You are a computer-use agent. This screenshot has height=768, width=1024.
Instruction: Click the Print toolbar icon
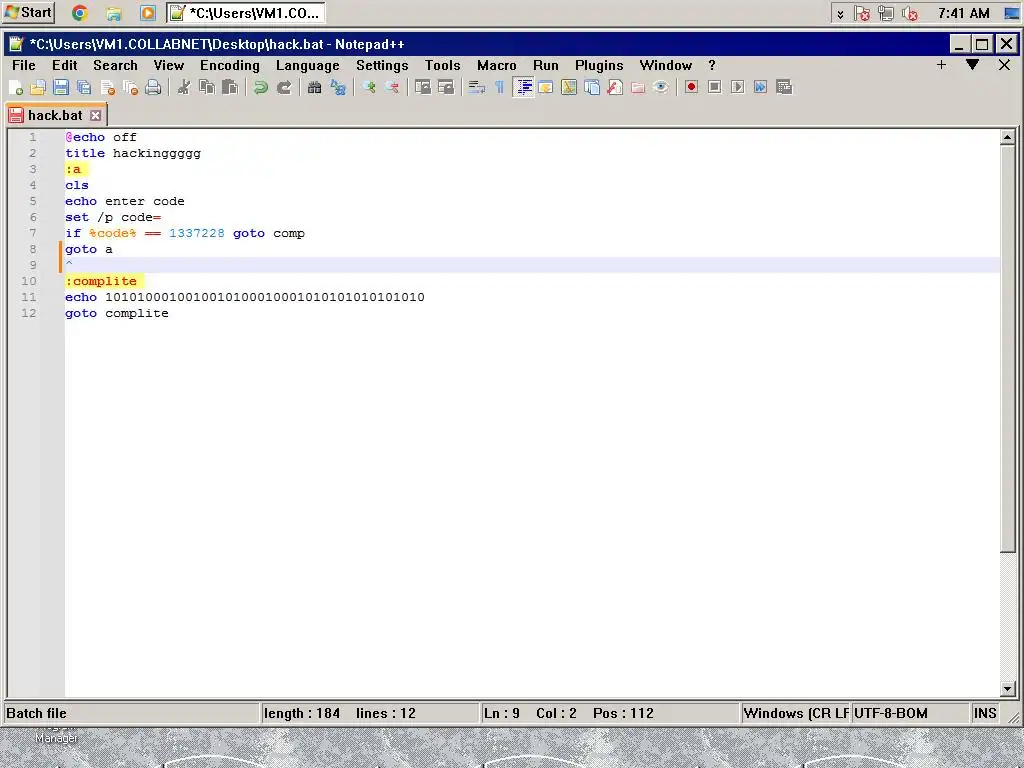[153, 88]
